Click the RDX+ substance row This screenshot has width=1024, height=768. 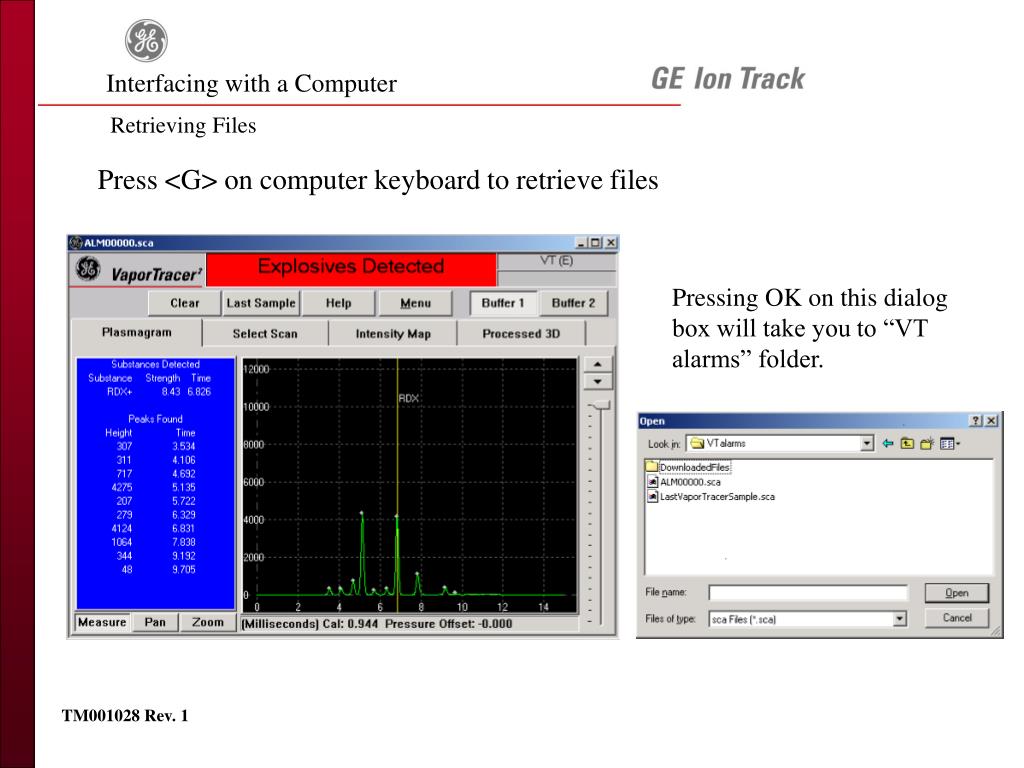[x=159, y=392]
